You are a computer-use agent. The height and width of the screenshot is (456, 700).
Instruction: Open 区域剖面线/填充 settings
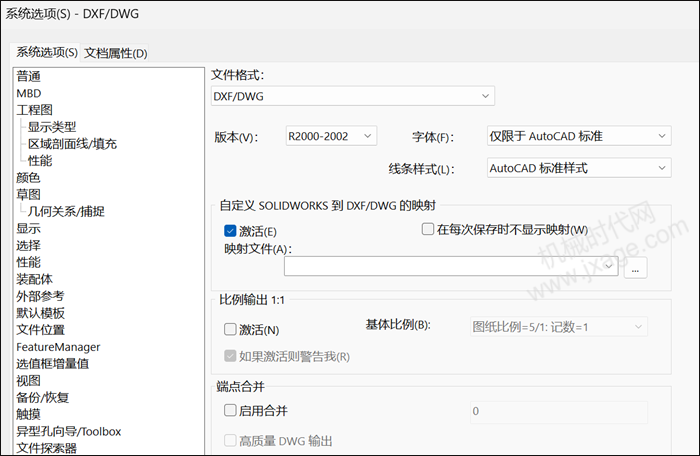pyautogui.click(x=72, y=144)
